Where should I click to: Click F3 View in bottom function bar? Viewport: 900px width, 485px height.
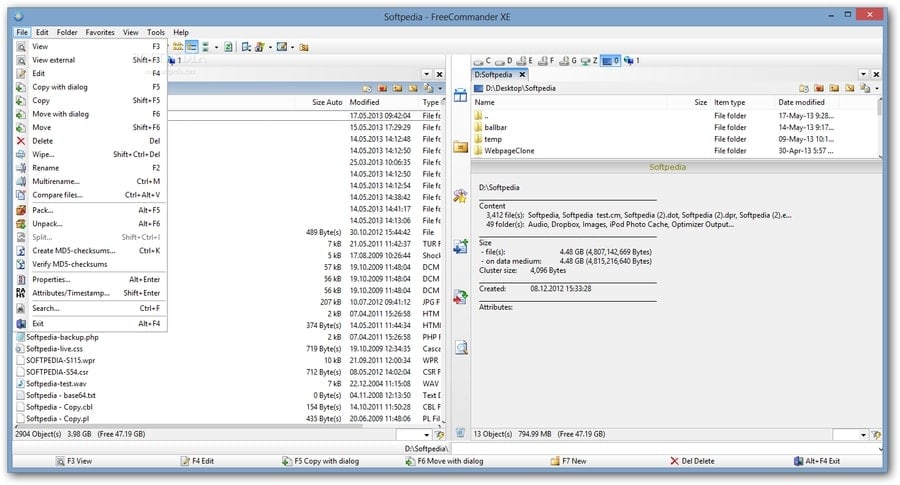point(74,461)
